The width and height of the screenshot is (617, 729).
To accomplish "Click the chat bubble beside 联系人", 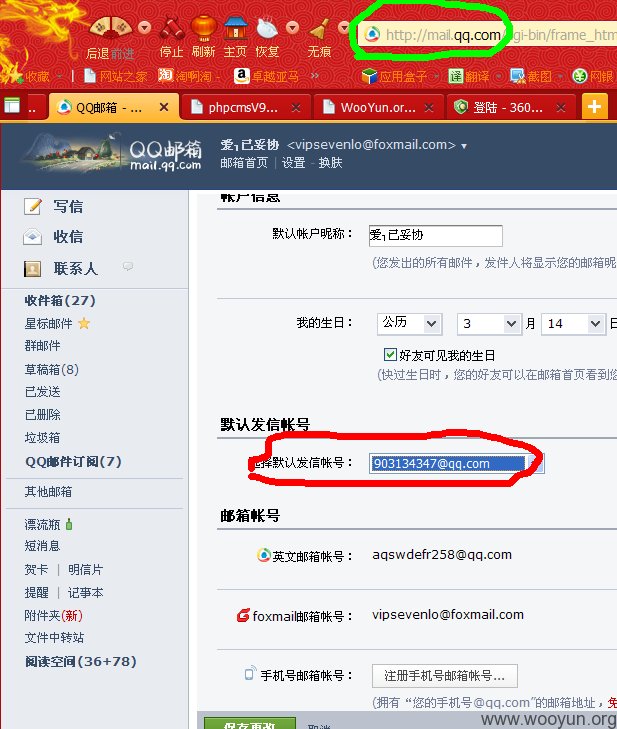I will click(x=128, y=266).
